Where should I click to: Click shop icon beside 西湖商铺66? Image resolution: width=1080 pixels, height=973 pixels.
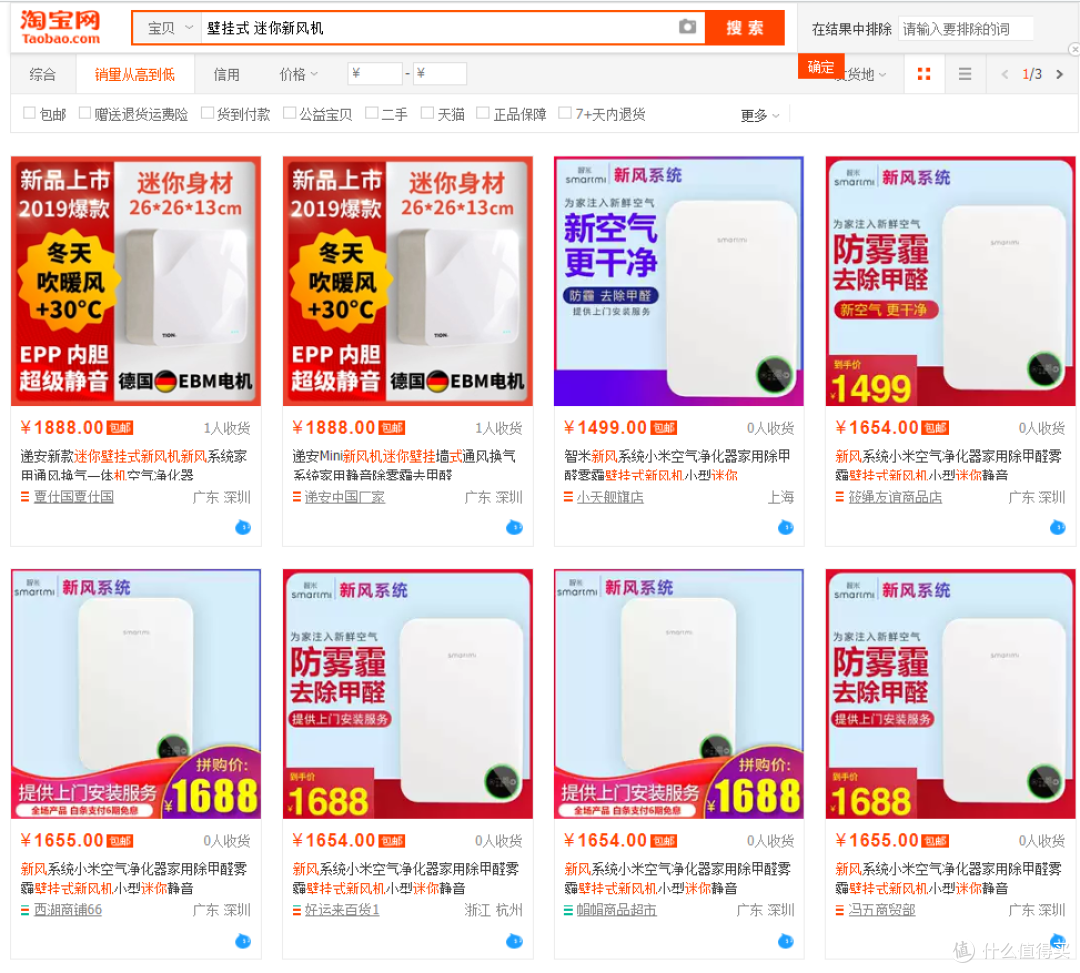coord(25,910)
